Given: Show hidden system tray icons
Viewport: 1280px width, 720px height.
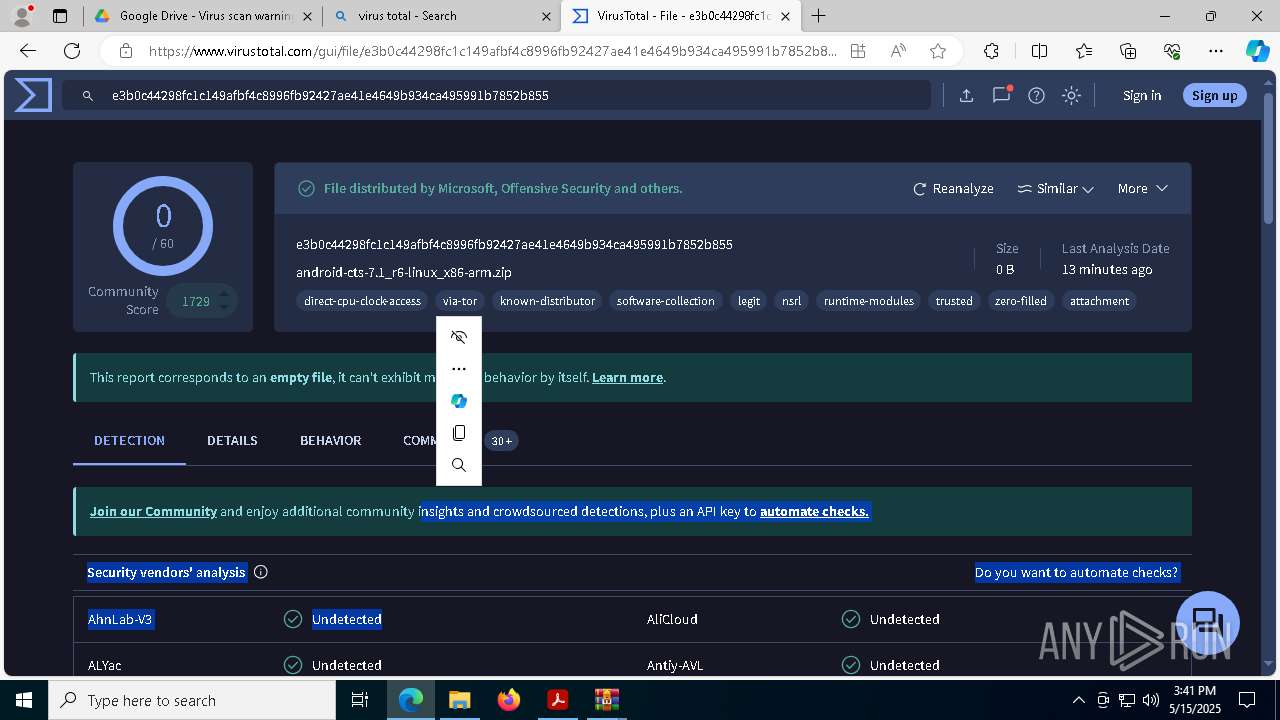Looking at the screenshot, I should (1078, 700).
